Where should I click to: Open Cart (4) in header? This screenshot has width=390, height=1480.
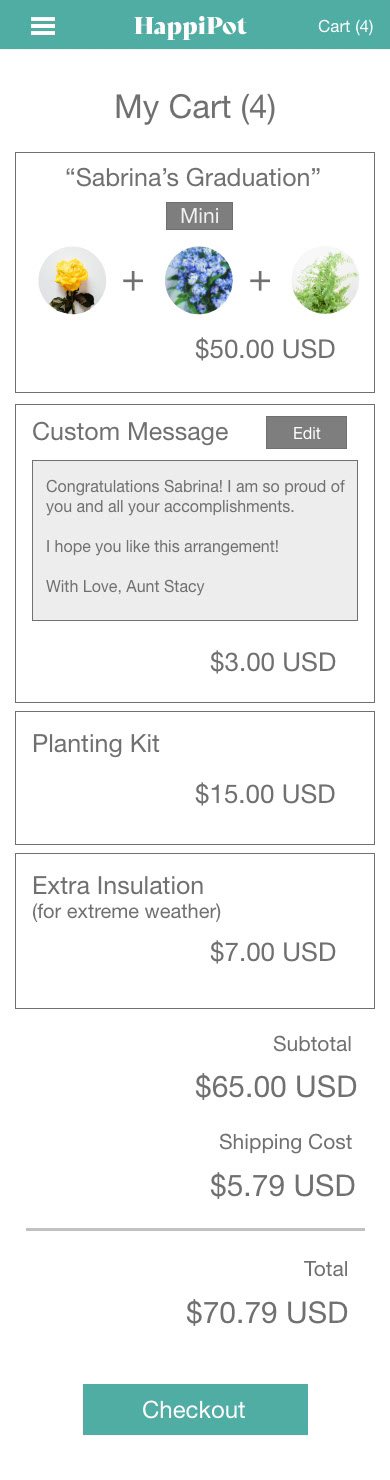pos(345,26)
